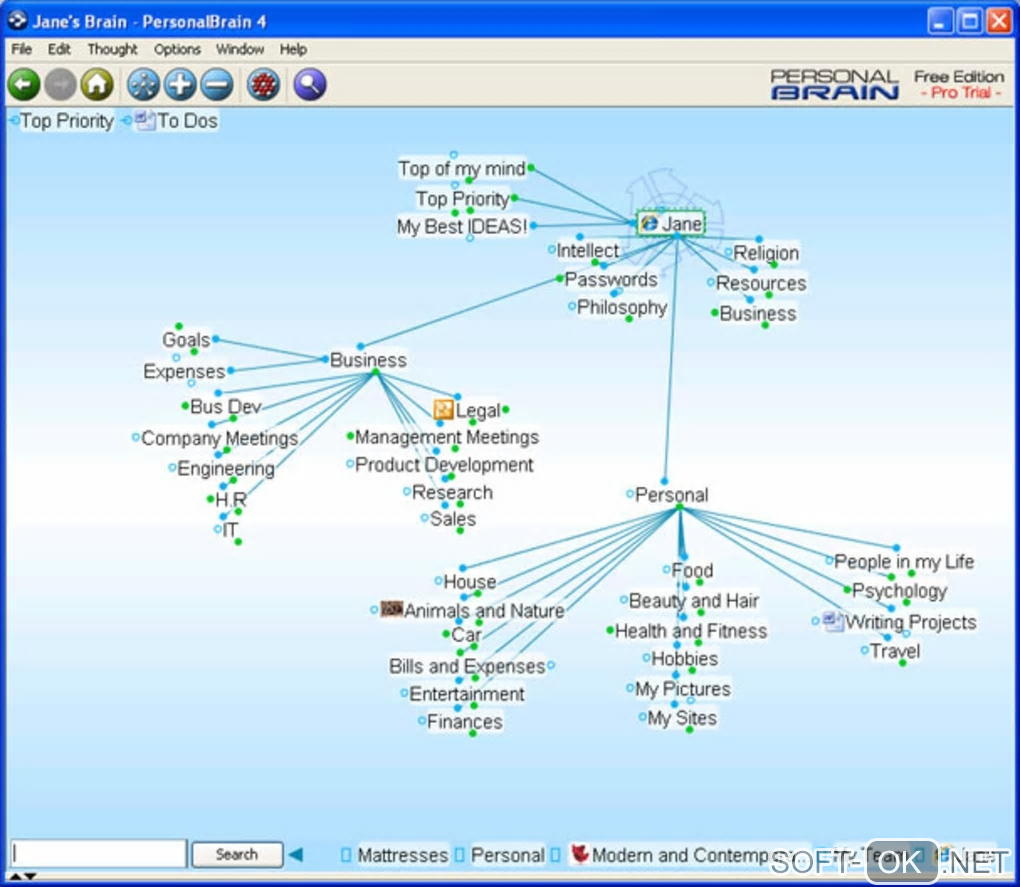
Task: Click the Search button
Action: 237,854
